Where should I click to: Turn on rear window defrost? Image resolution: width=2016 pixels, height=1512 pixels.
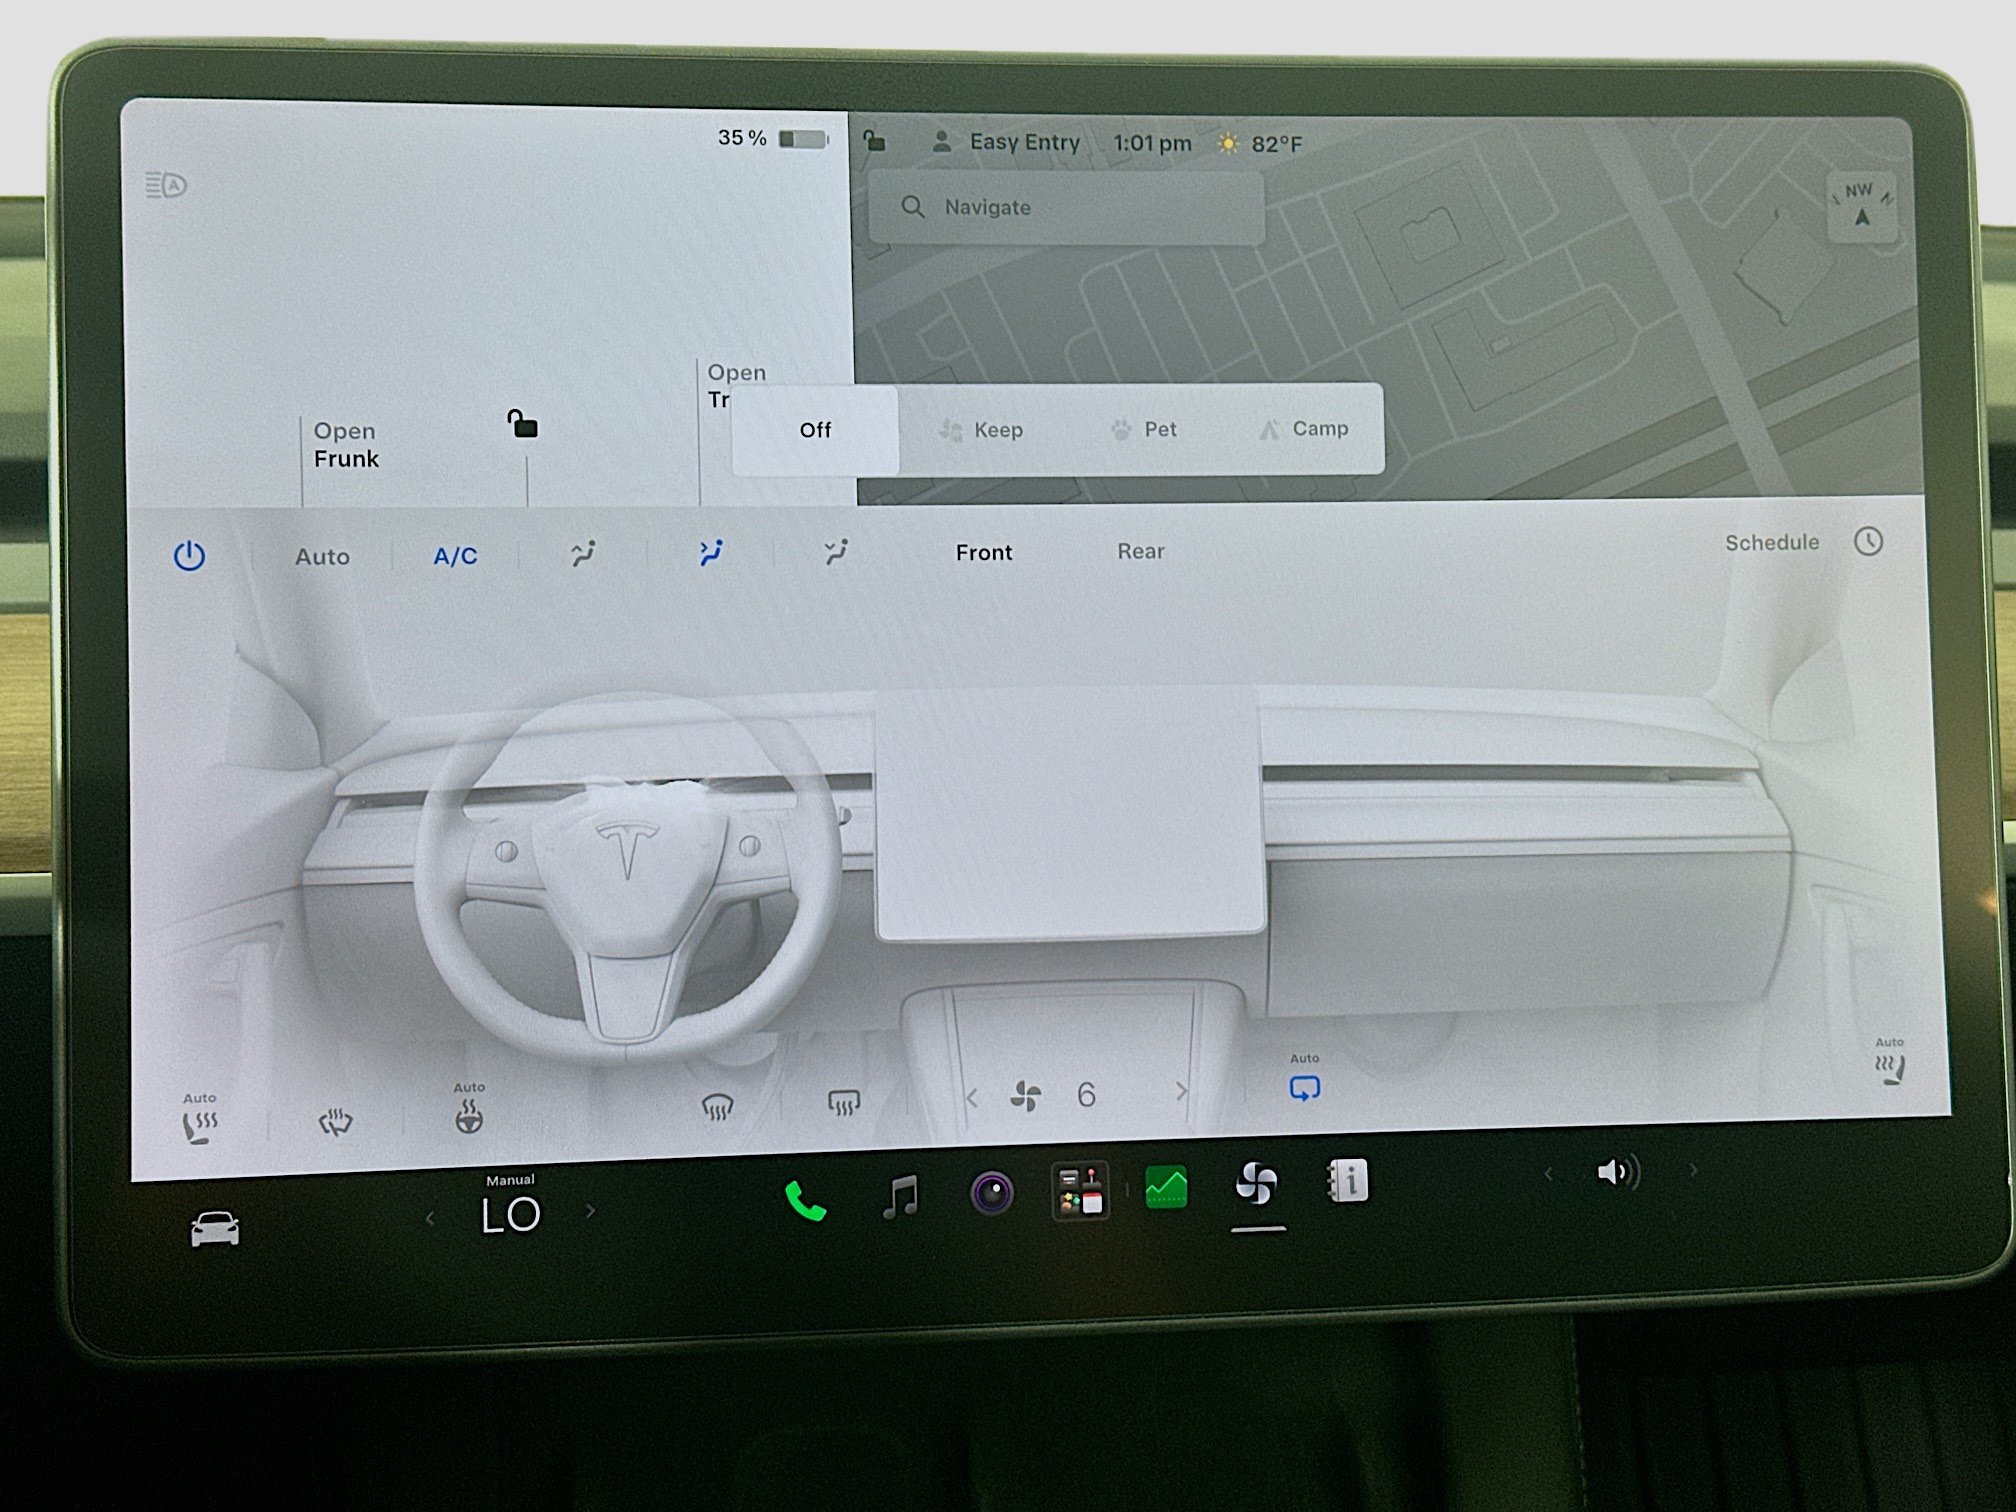point(843,1103)
